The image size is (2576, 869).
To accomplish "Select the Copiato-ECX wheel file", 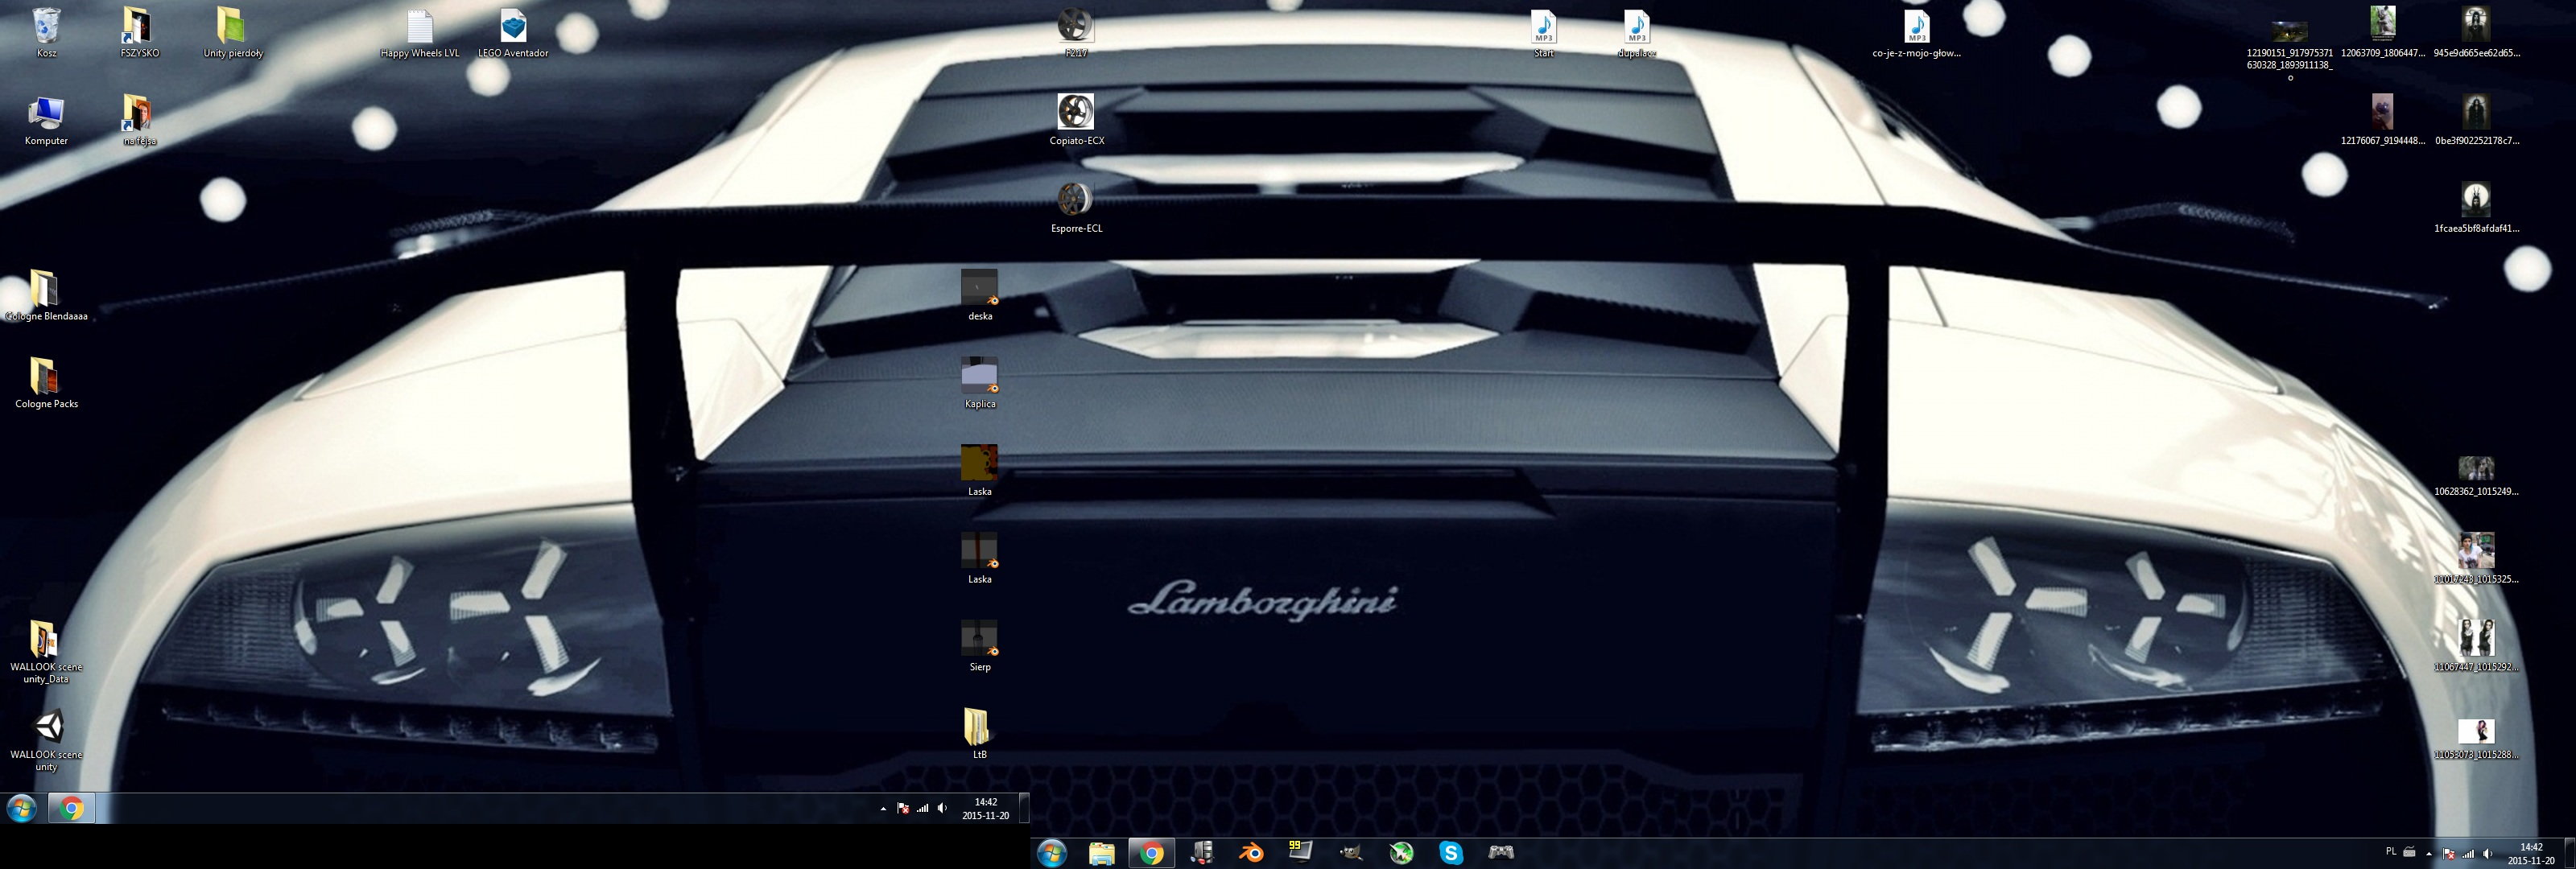I will [x=1076, y=115].
